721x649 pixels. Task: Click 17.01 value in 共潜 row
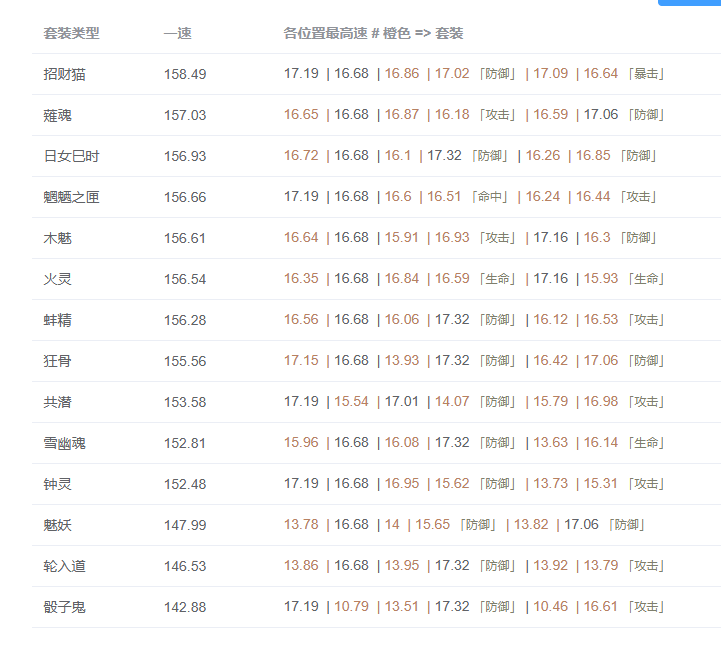tap(402, 401)
